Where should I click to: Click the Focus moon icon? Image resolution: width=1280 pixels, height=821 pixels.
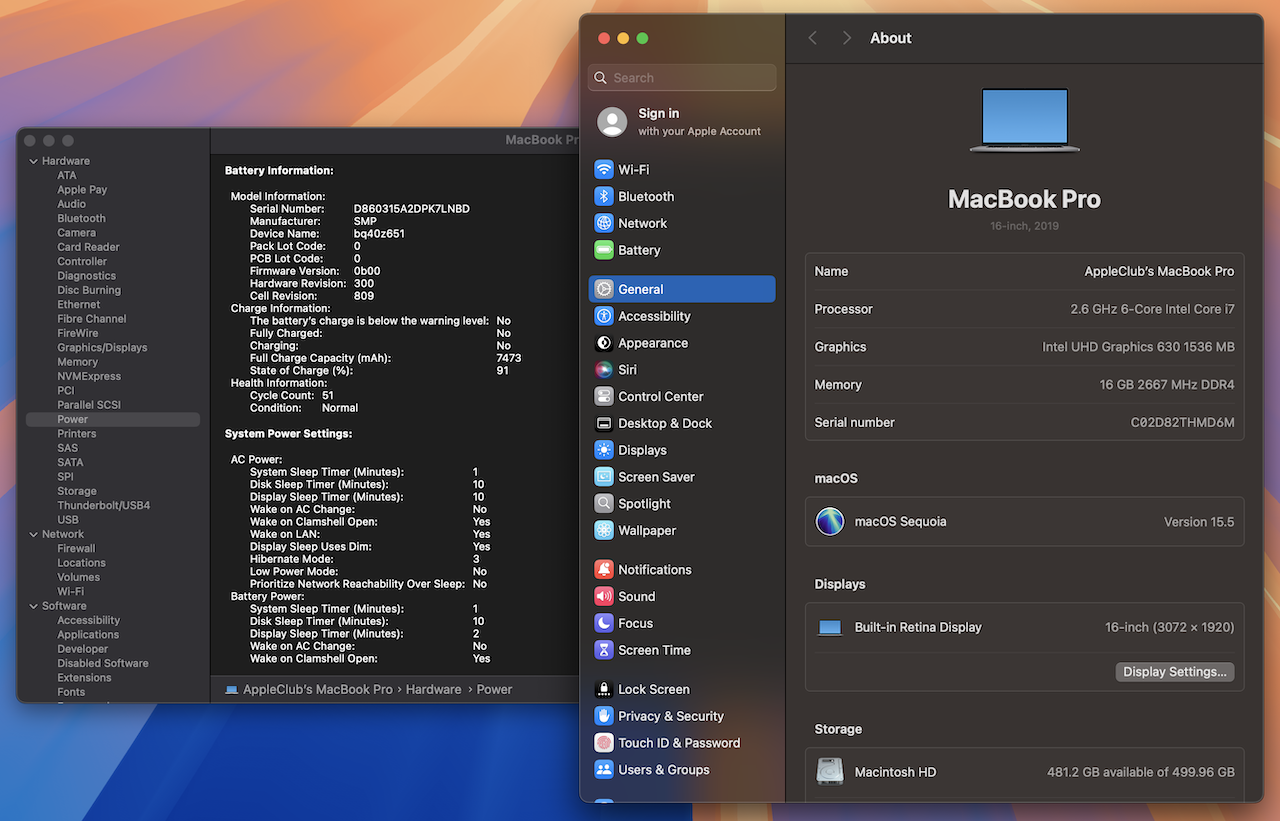click(603, 623)
